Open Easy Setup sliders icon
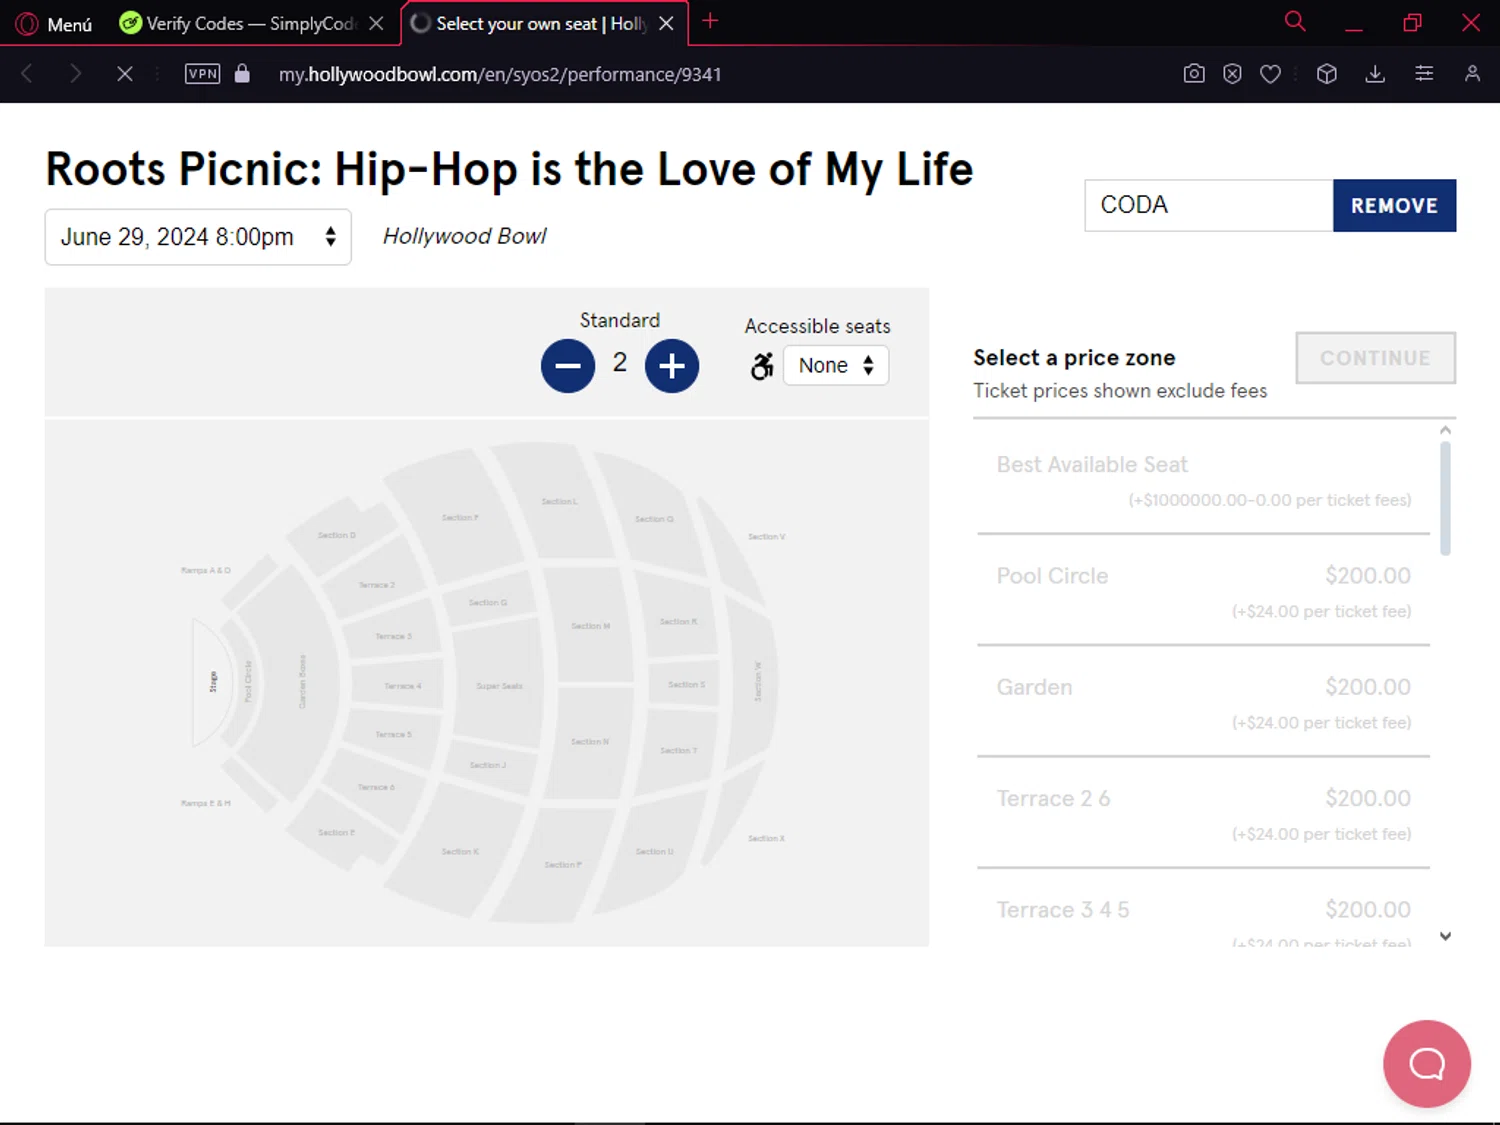This screenshot has height=1125, width=1500. click(1424, 73)
